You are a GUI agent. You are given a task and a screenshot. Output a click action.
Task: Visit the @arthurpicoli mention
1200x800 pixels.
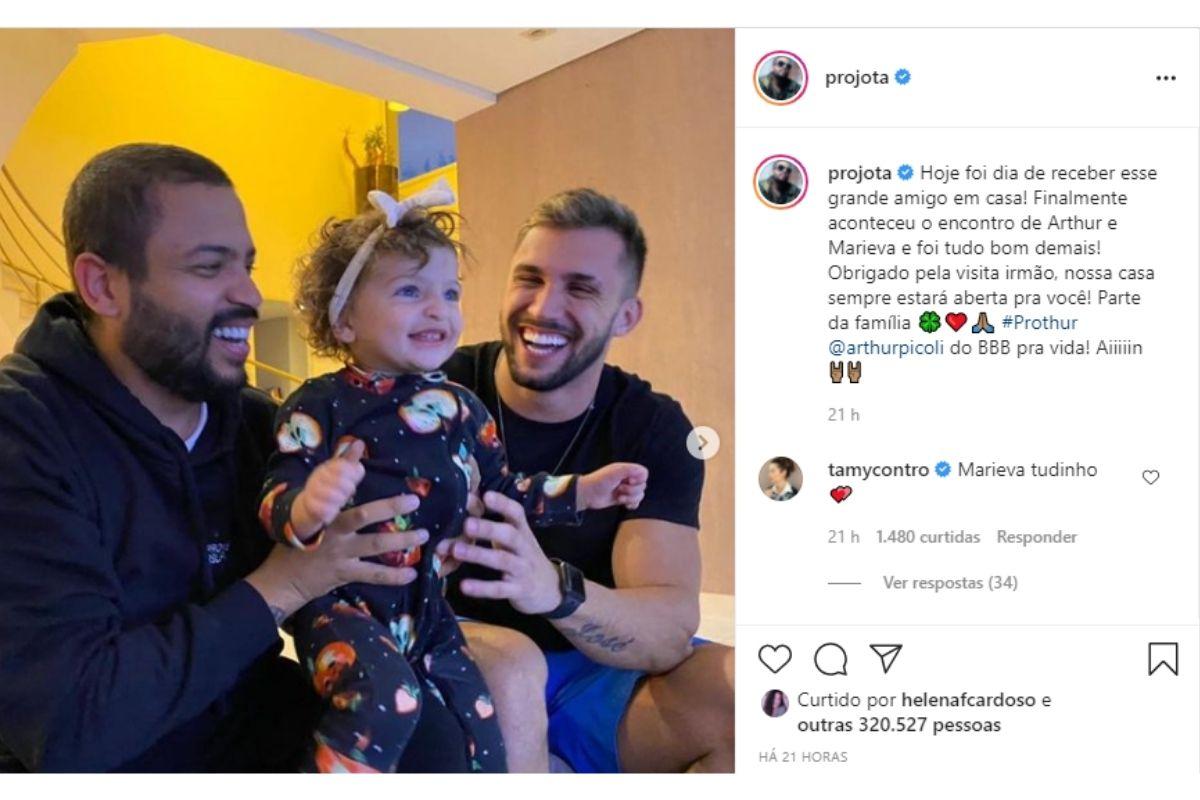(886, 348)
